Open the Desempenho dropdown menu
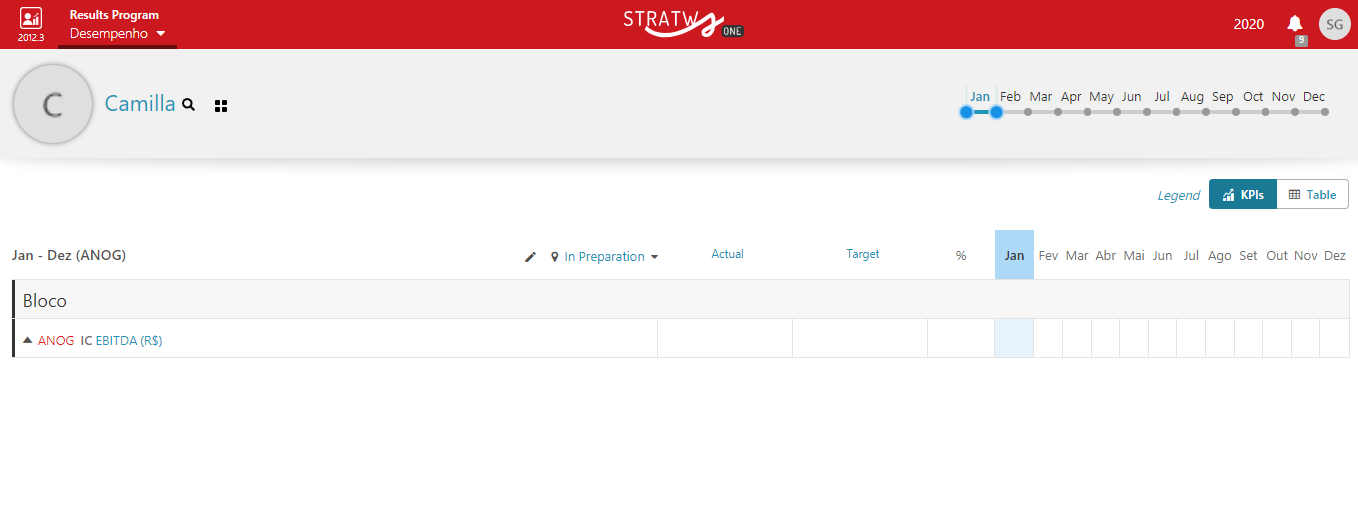The width and height of the screenshot is (1358, 508). tap(117, 34)
